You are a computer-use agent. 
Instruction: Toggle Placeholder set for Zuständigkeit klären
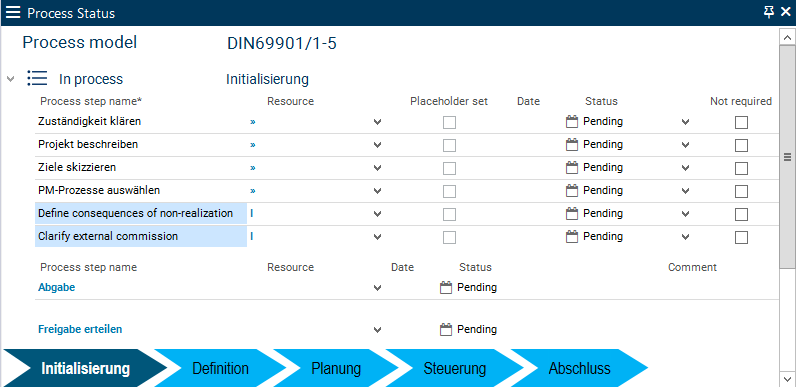pos(449,122)
